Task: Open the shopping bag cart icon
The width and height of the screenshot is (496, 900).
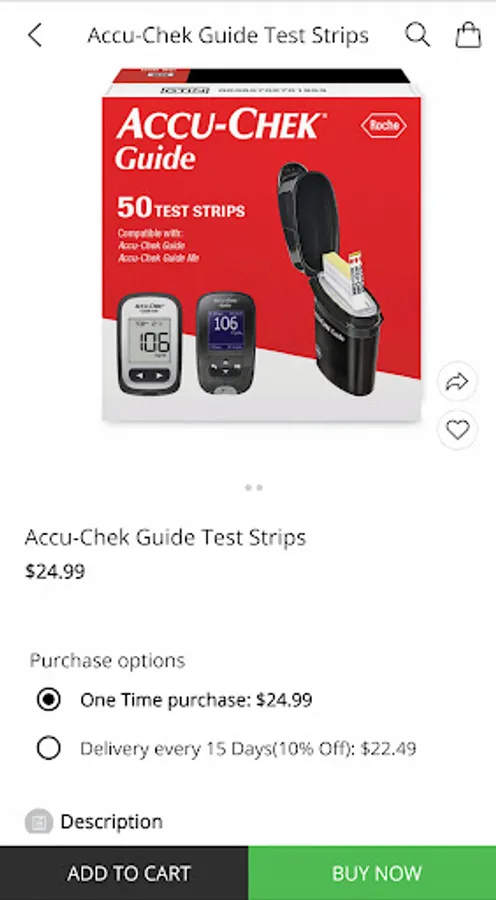Action: (x=468, y=35)
